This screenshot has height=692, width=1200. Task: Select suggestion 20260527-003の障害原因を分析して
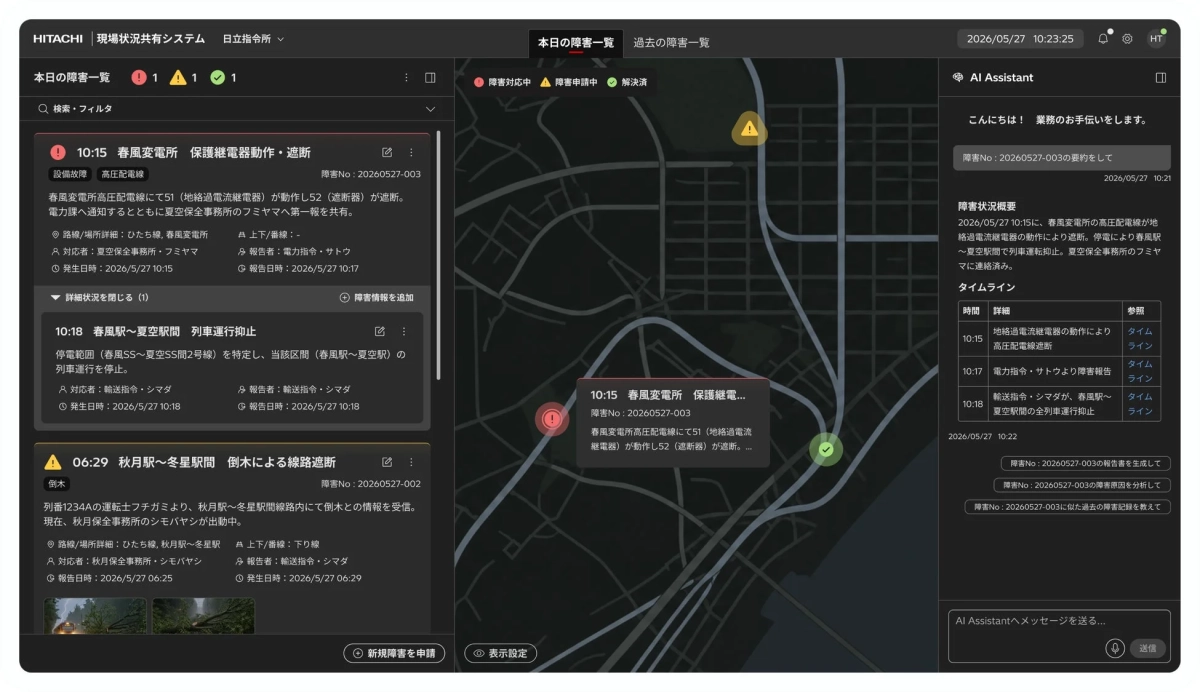(1081, 485)
